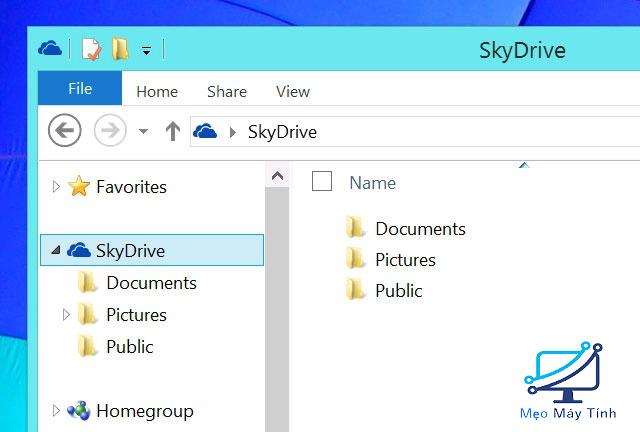The image size is (640, 432).
Task: Switch to the Home ribbon tab
Action: (x=157, y=91)
